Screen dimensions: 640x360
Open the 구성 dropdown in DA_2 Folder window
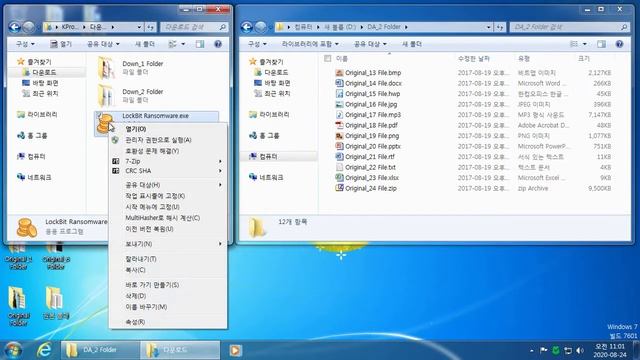[257, 44]
